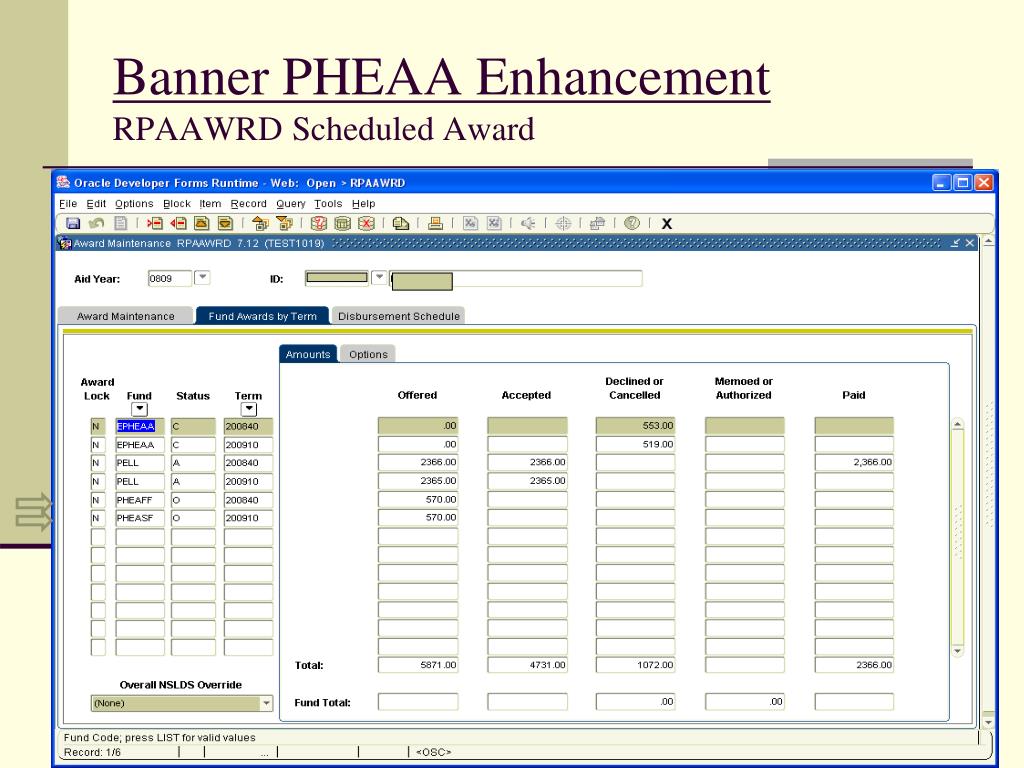The height and width of the screenshot is (768, 1024).
Task: Close the inner Award Maintenance form
Action: 970,243
